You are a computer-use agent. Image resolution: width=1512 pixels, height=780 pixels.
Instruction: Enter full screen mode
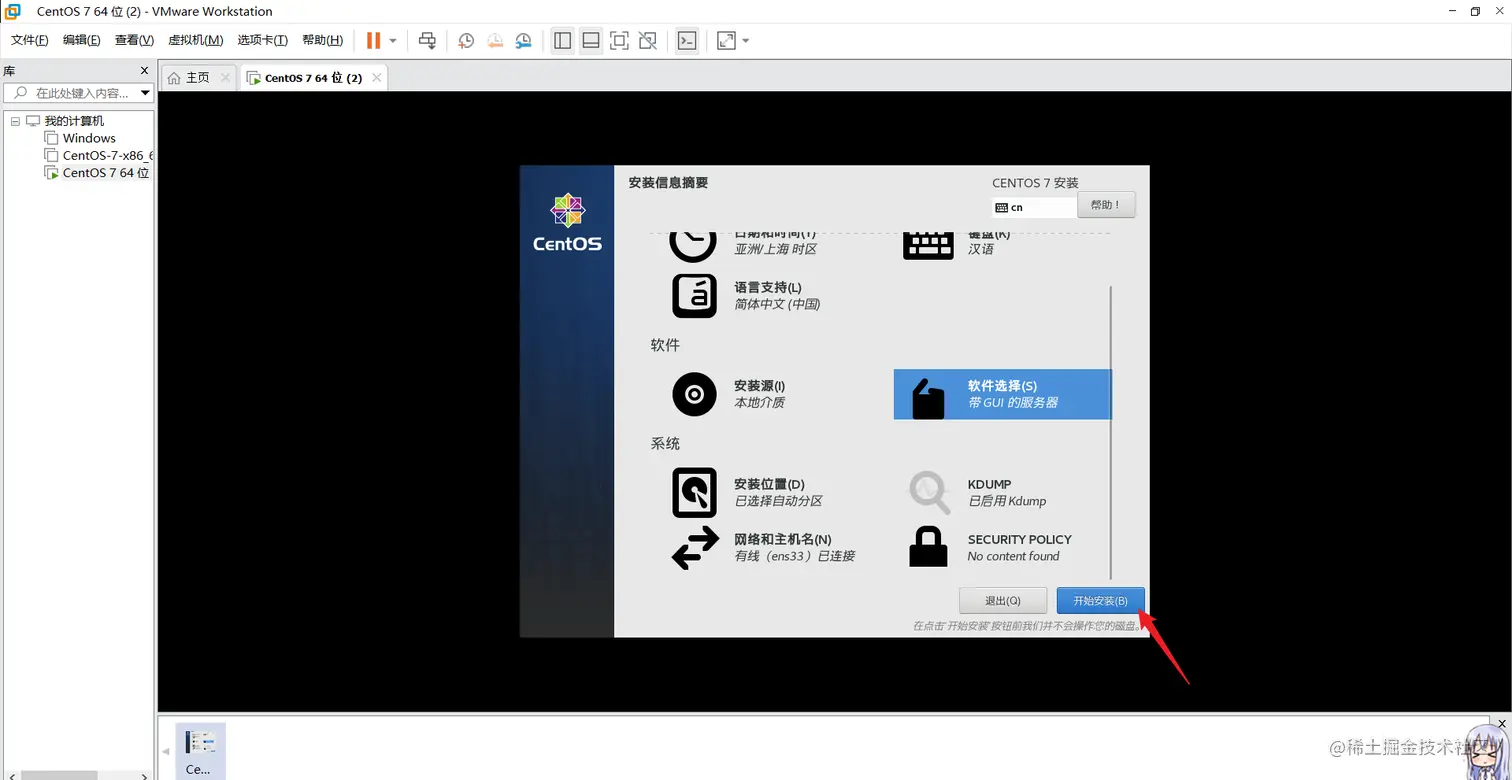click(619, 40)
